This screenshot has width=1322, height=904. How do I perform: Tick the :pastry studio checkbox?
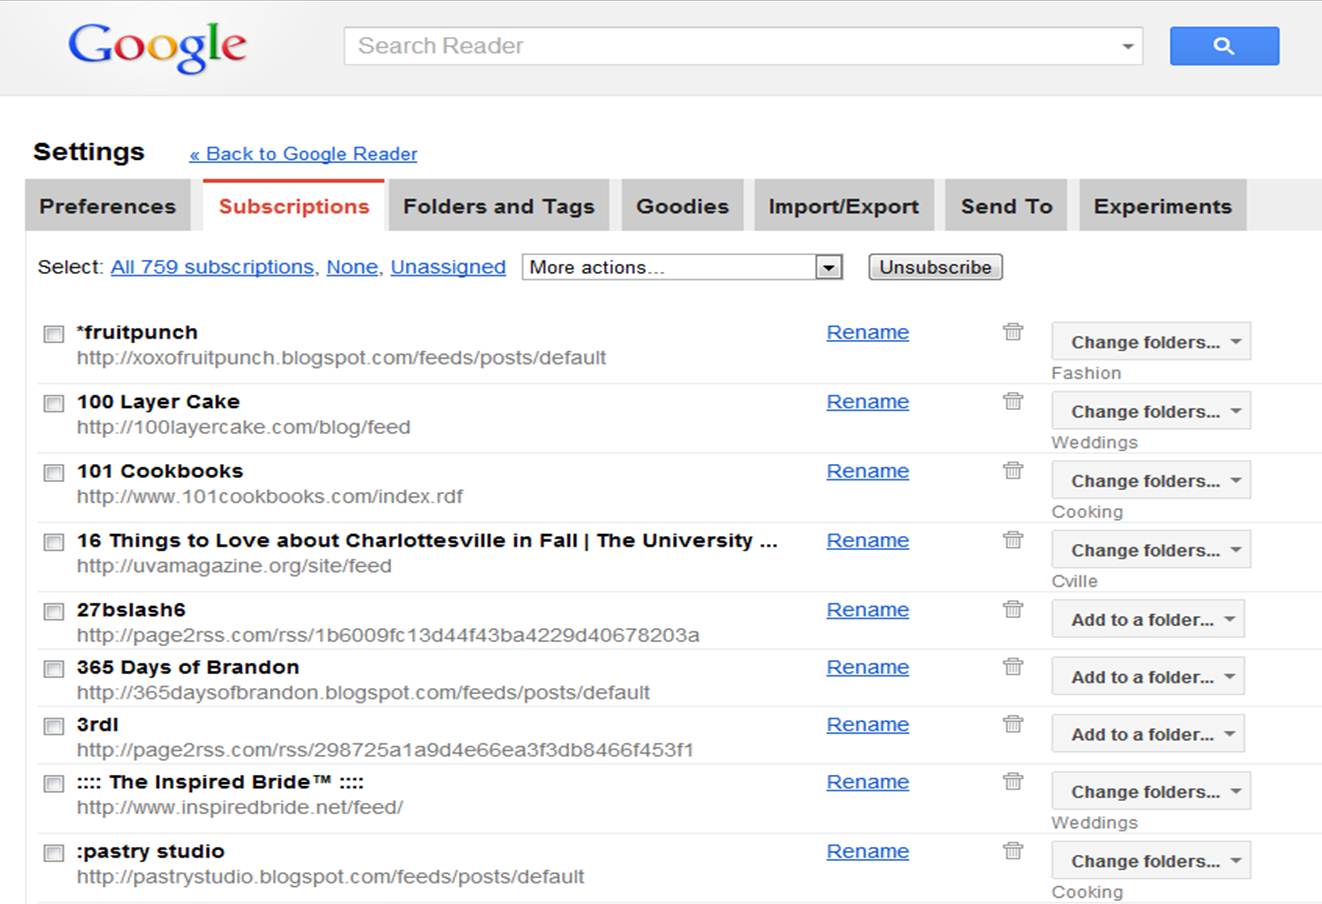click(x=54, y=853)
